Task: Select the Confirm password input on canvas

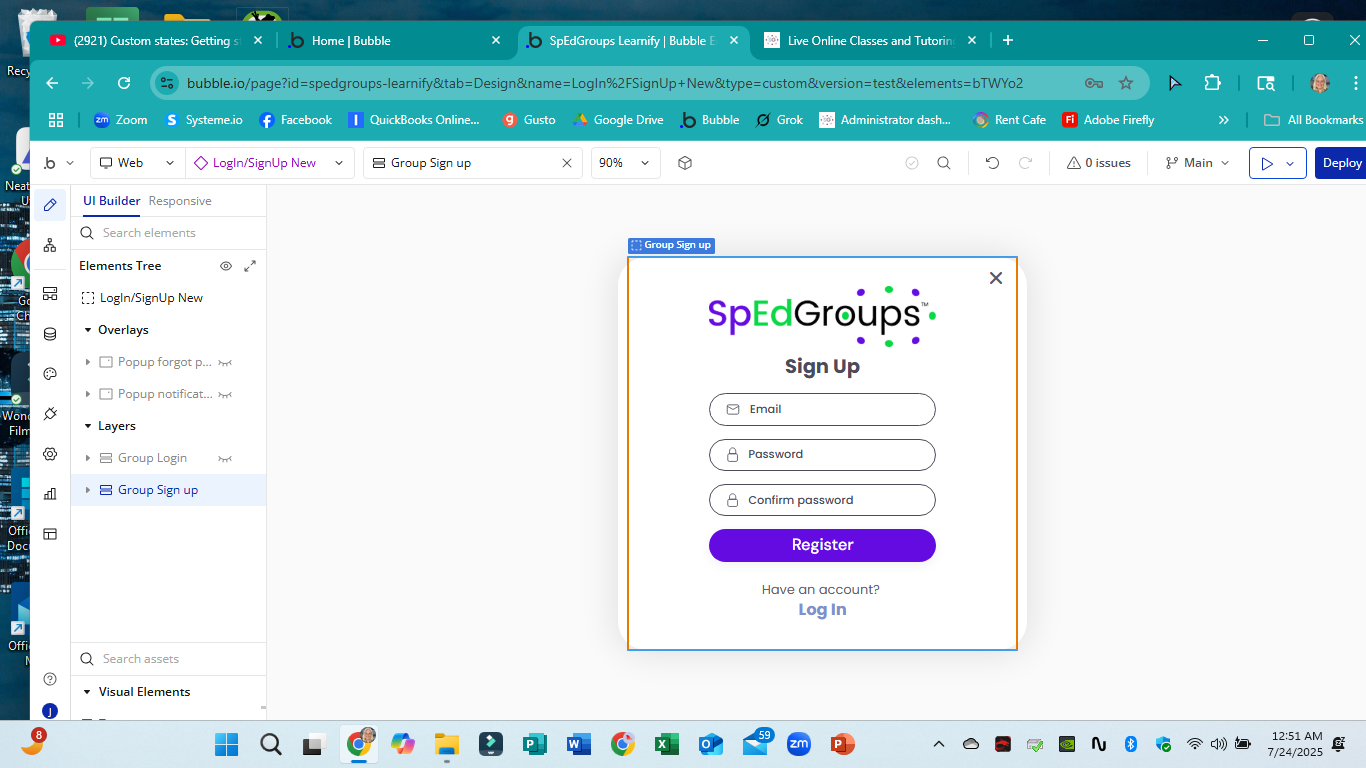Action: [x=822, y=500]
